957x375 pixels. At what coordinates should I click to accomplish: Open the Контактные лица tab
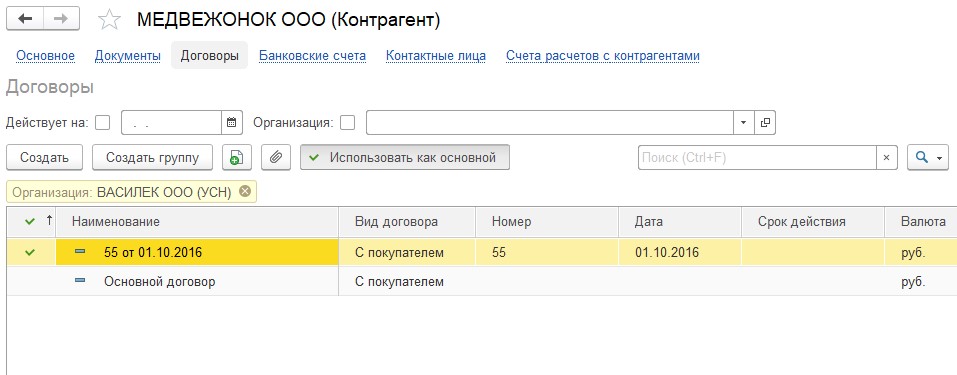436,56
